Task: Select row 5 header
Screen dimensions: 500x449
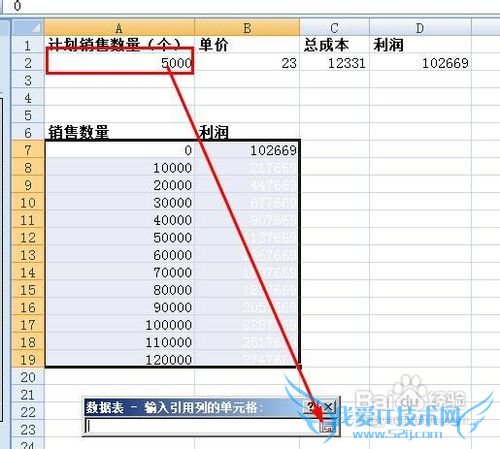Action: pos(28,115)
